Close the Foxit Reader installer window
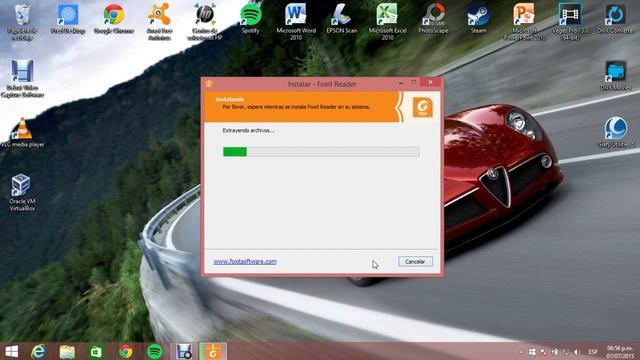 [x=430, y=82]
